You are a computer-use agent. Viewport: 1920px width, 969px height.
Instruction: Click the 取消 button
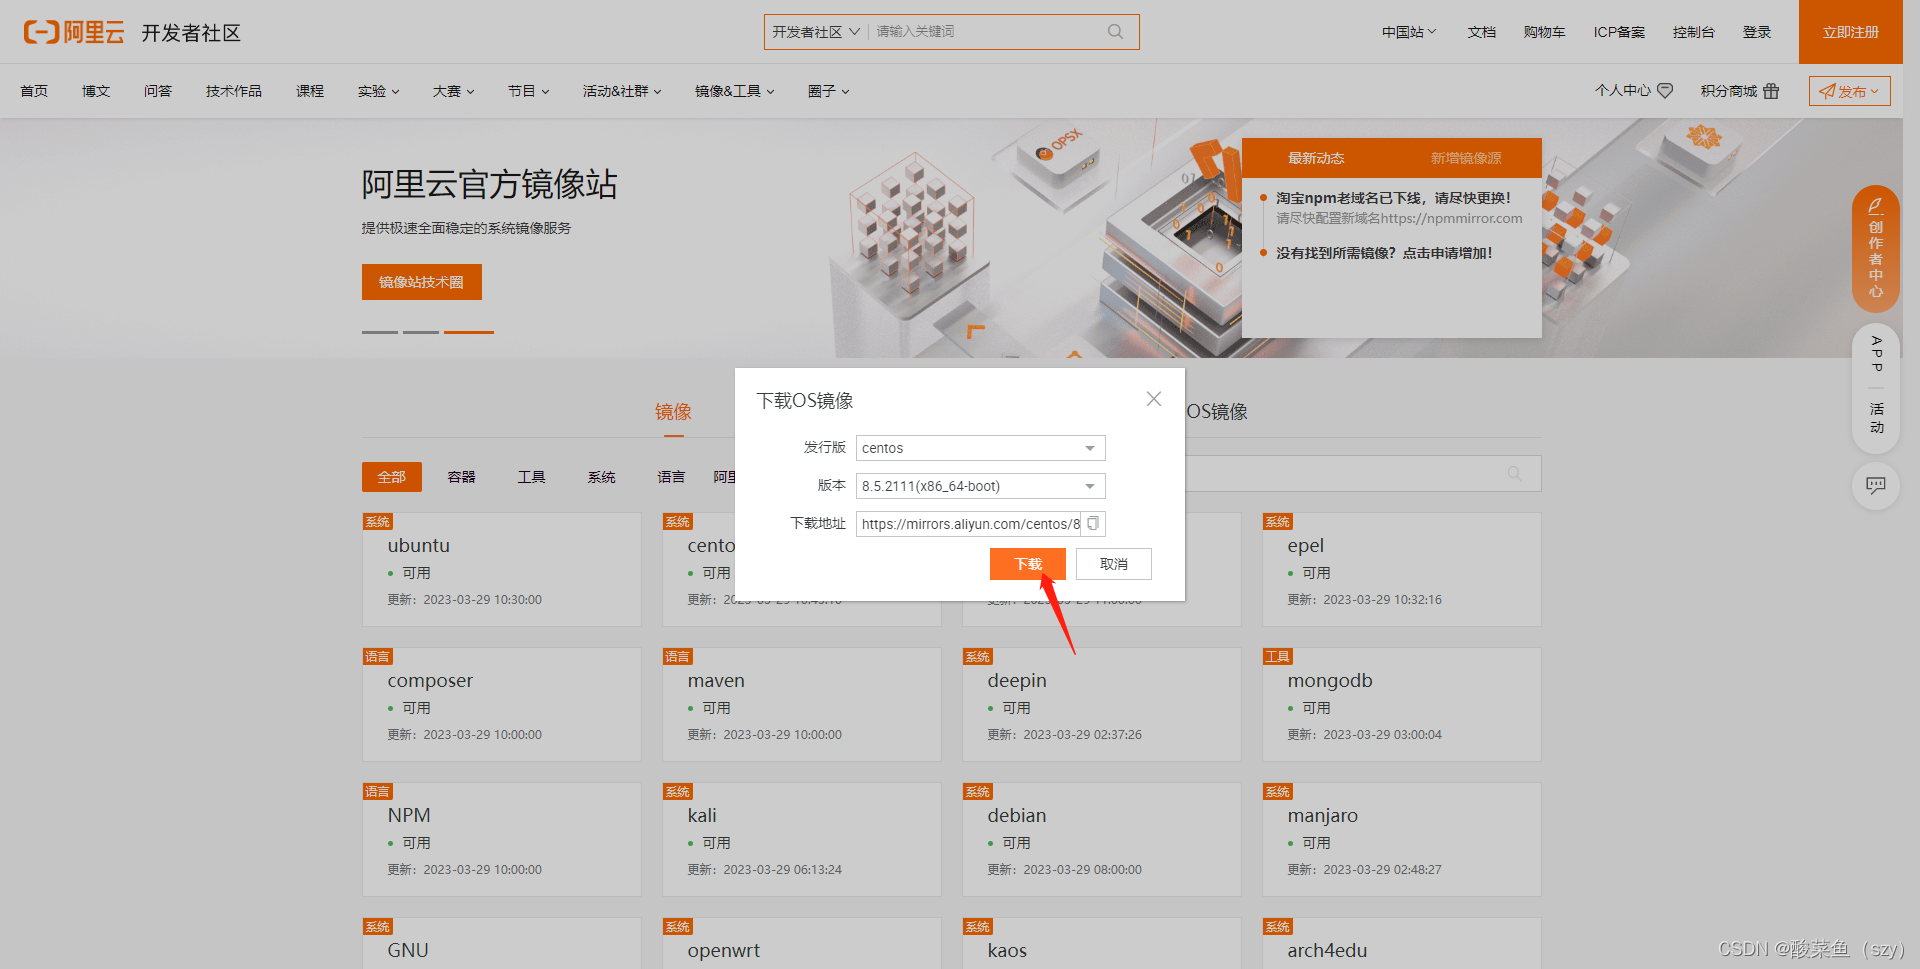(1114, 564)
